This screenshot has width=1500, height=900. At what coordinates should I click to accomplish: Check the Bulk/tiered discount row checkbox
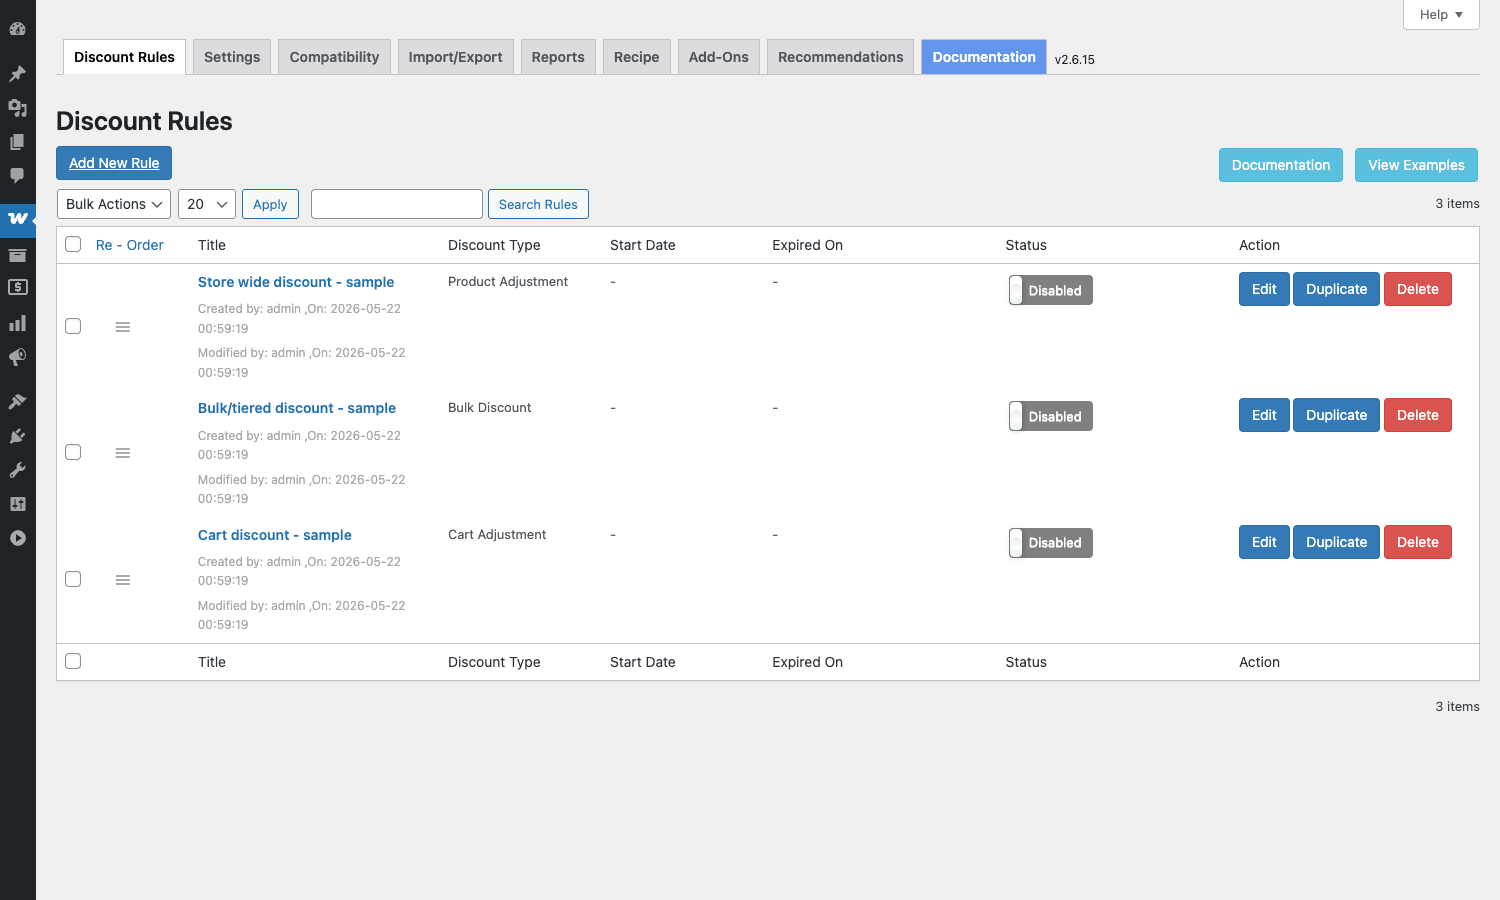point(73,452)
